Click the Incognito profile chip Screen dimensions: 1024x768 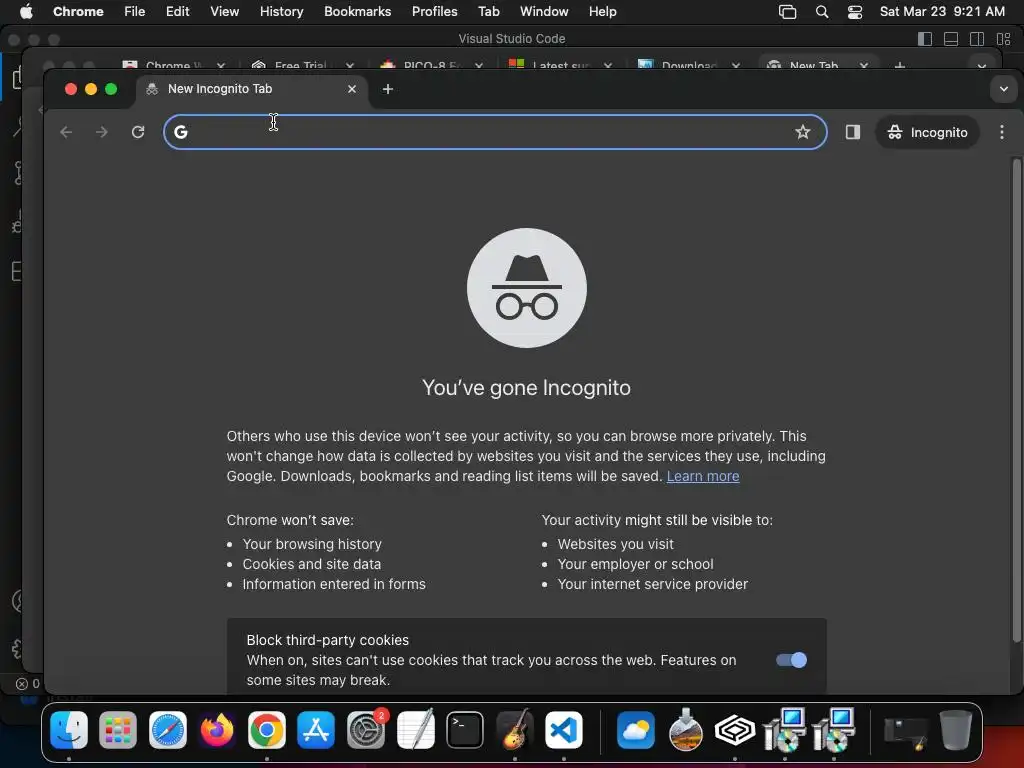[x=927, y=132]
